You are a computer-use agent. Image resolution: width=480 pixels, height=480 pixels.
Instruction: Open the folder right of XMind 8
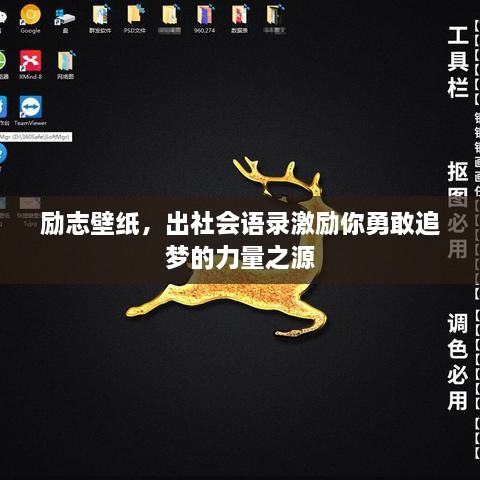[65, 65]
